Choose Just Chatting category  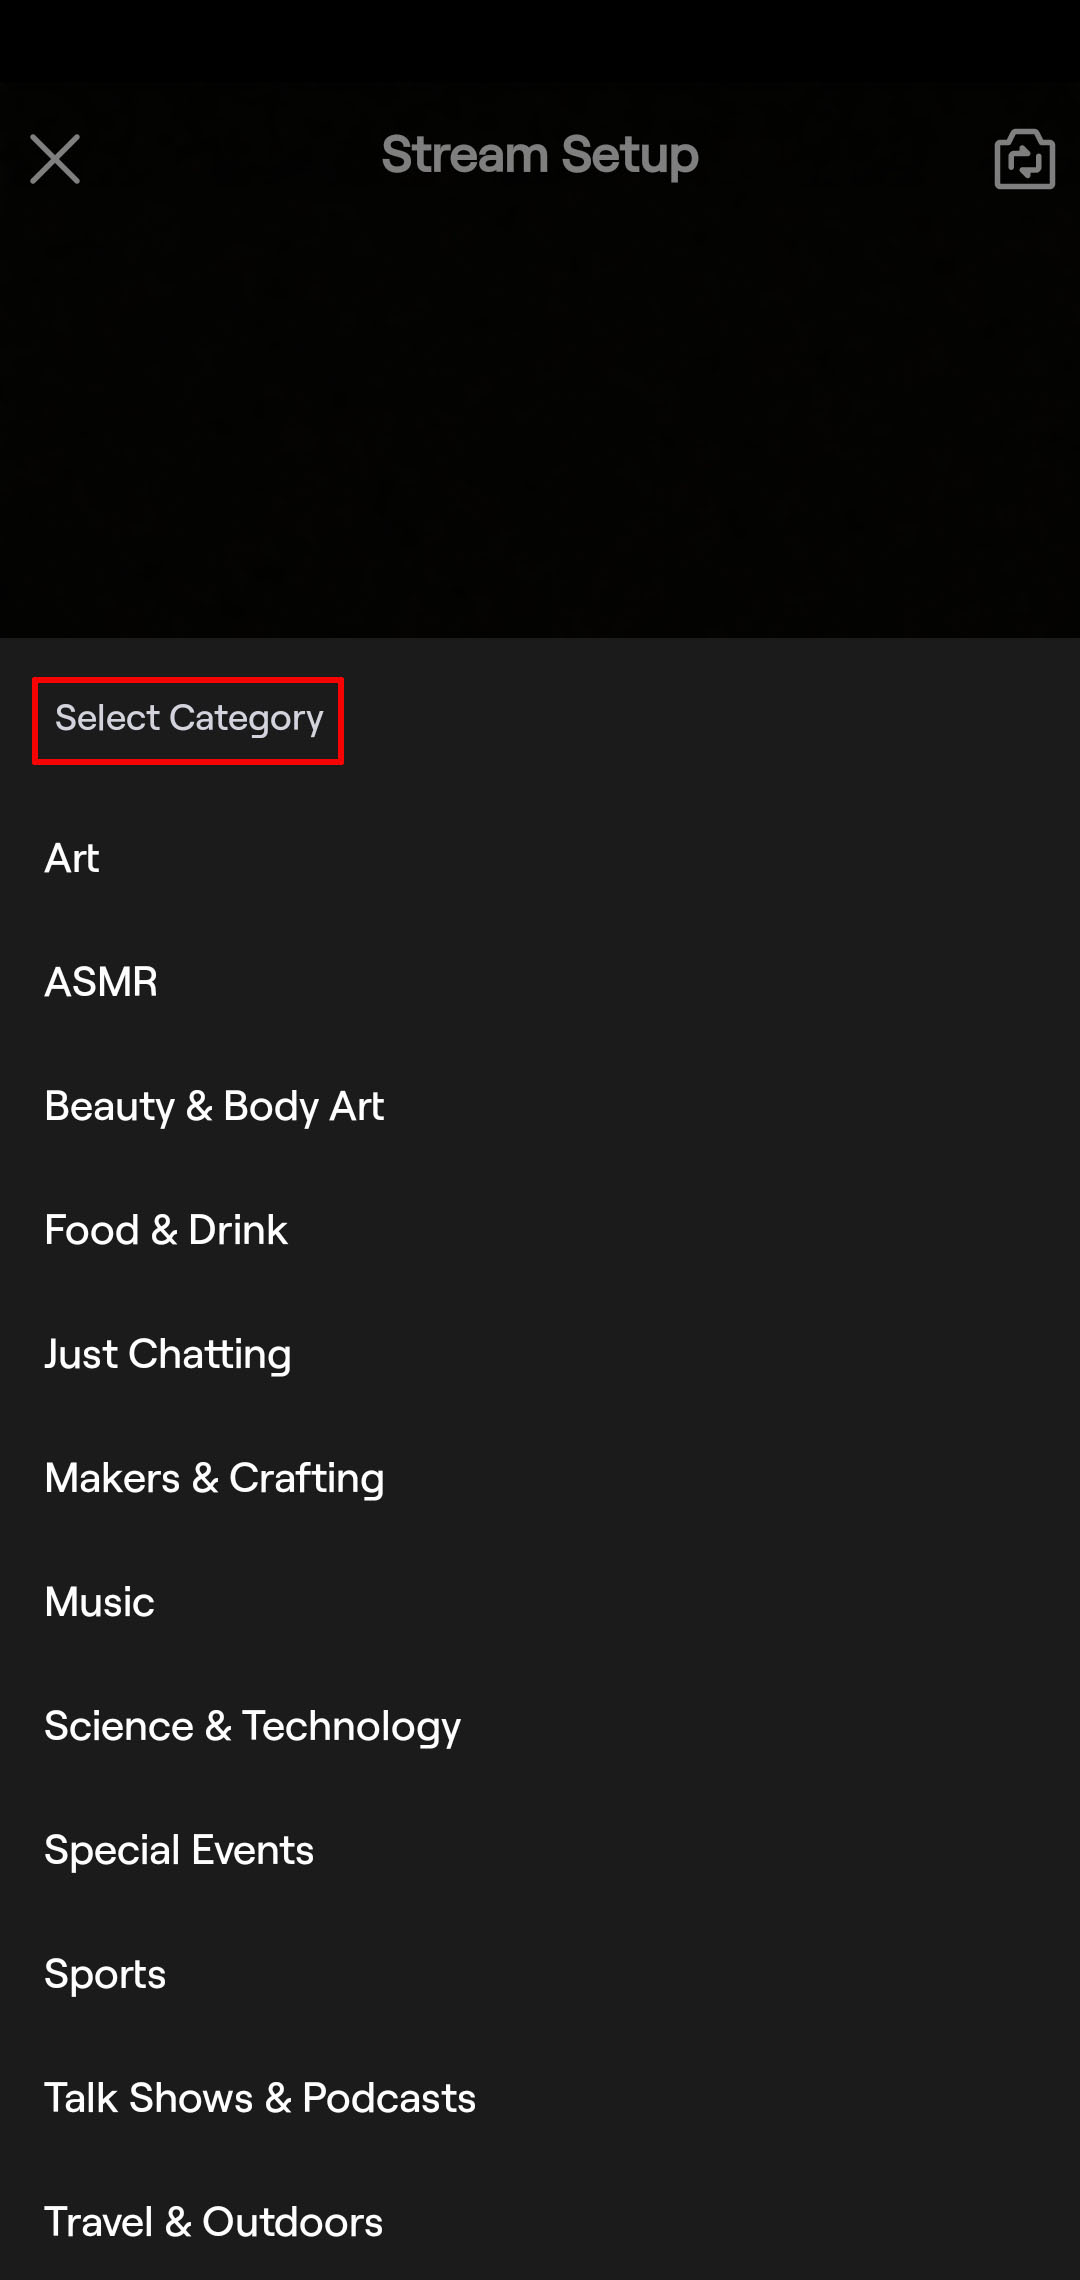(168, 1354)
